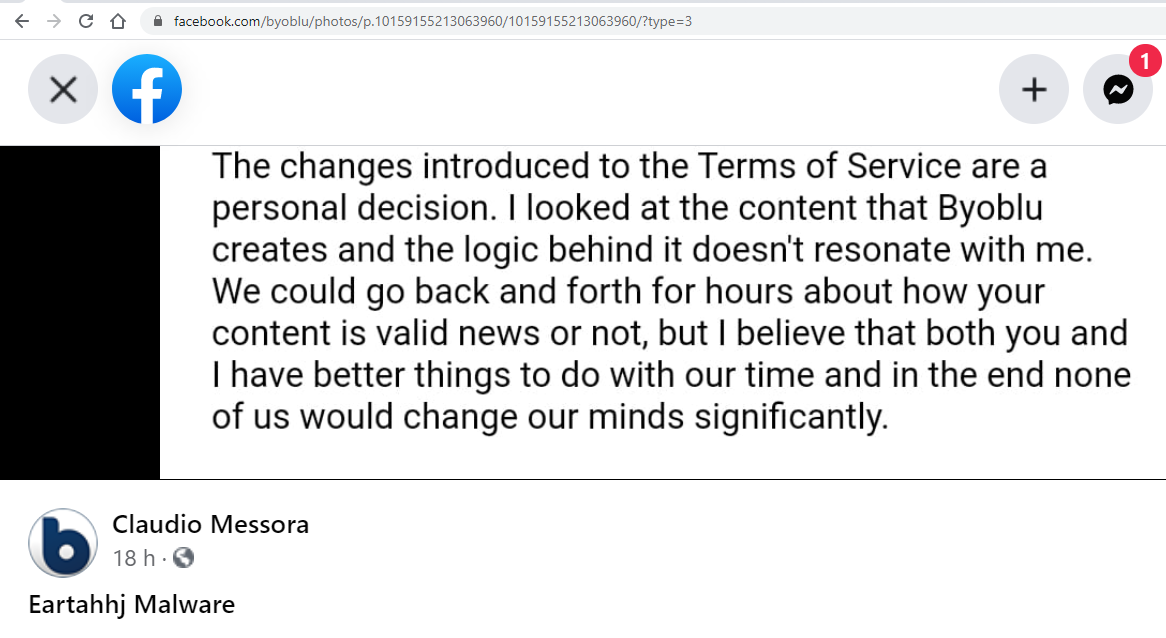
Task: Click the word Byoblu in the photo
Action: (x=990, y=209)
